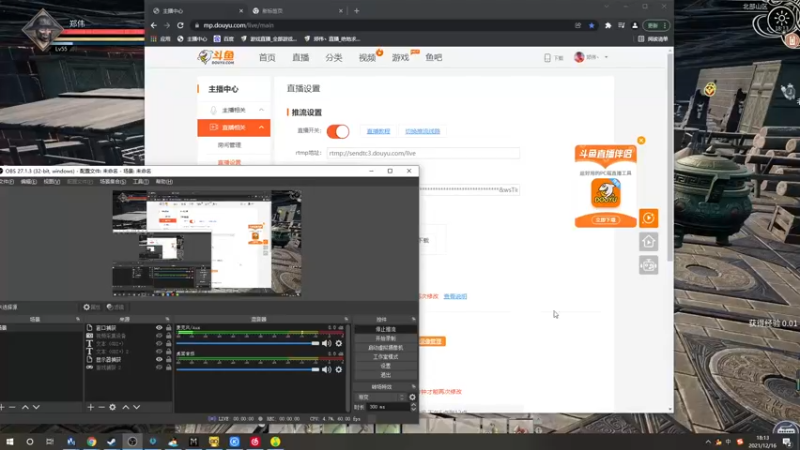Click the Douyu logo in browser

point(216,57)
